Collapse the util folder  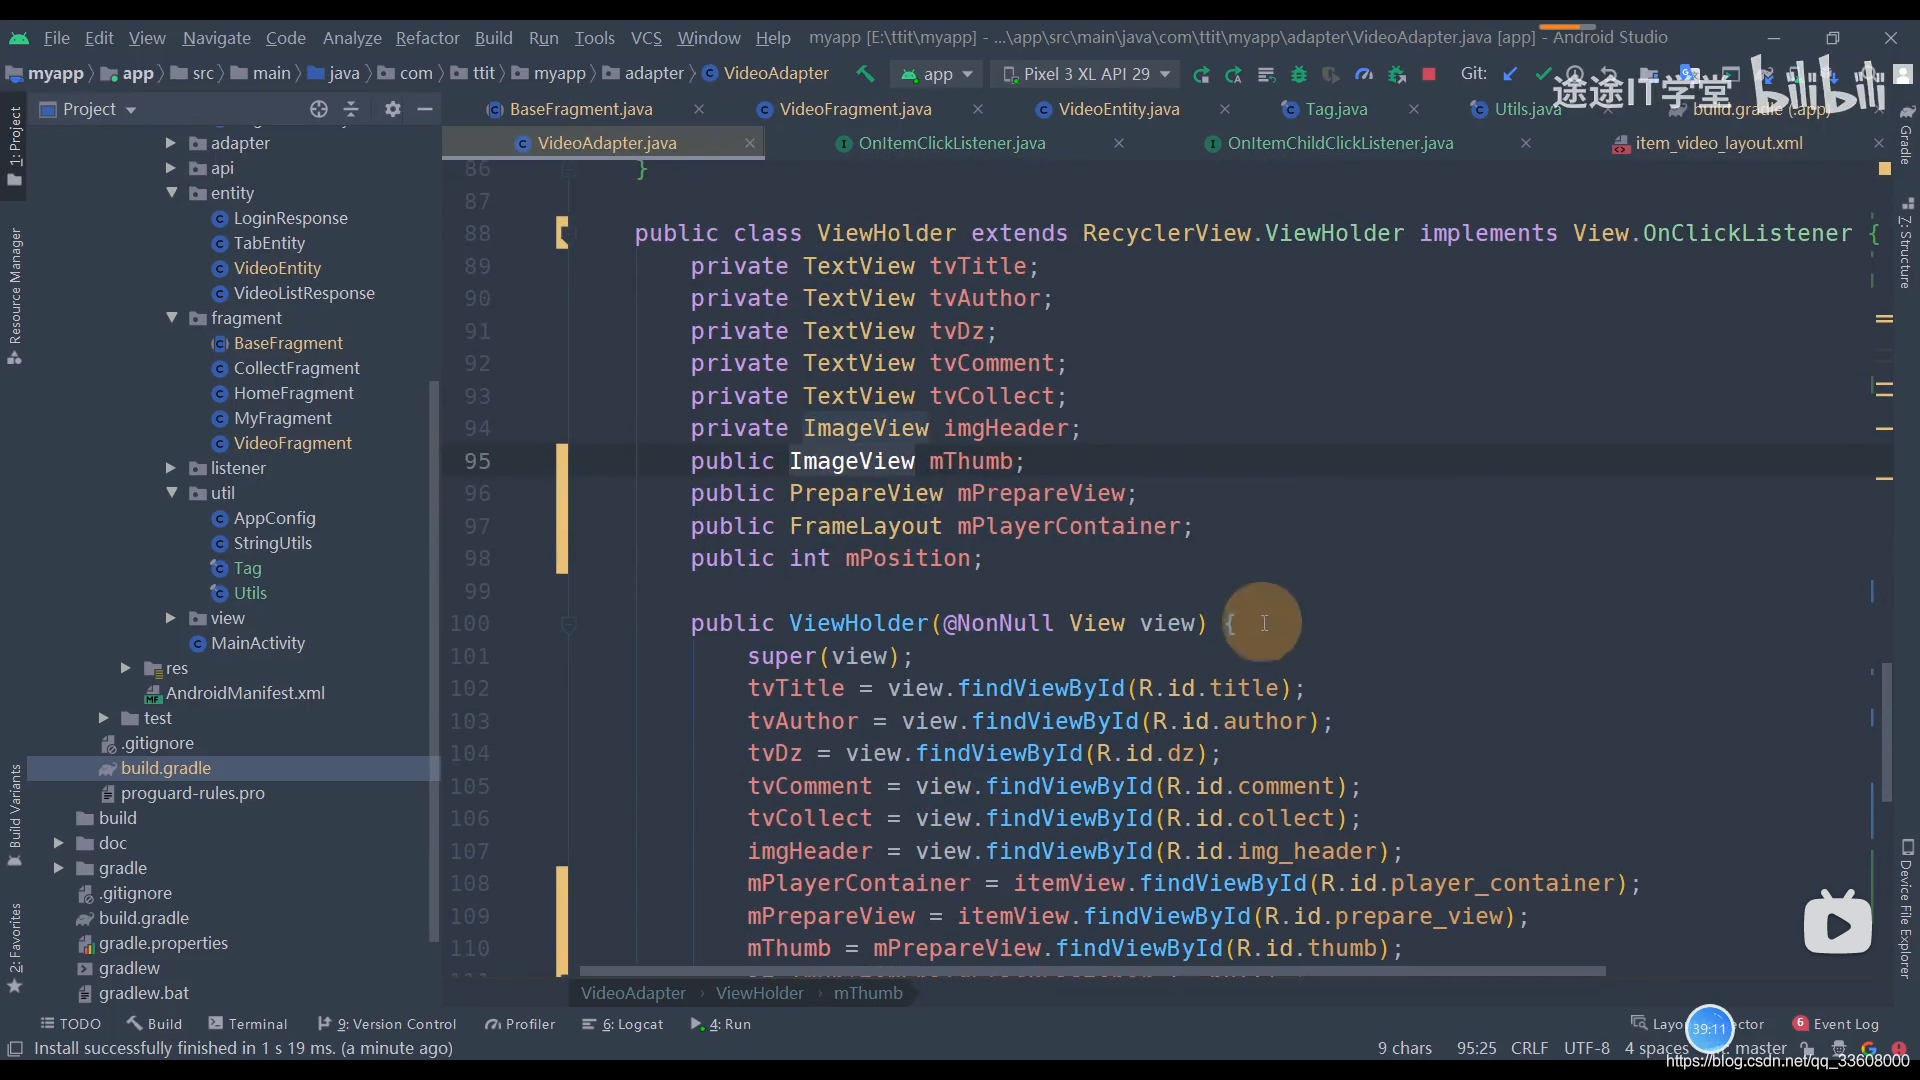coord(171,493)
